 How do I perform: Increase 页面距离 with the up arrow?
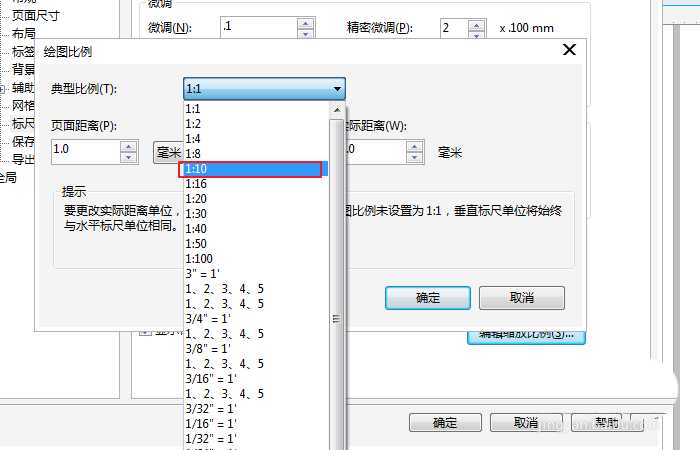click(128, 145)
